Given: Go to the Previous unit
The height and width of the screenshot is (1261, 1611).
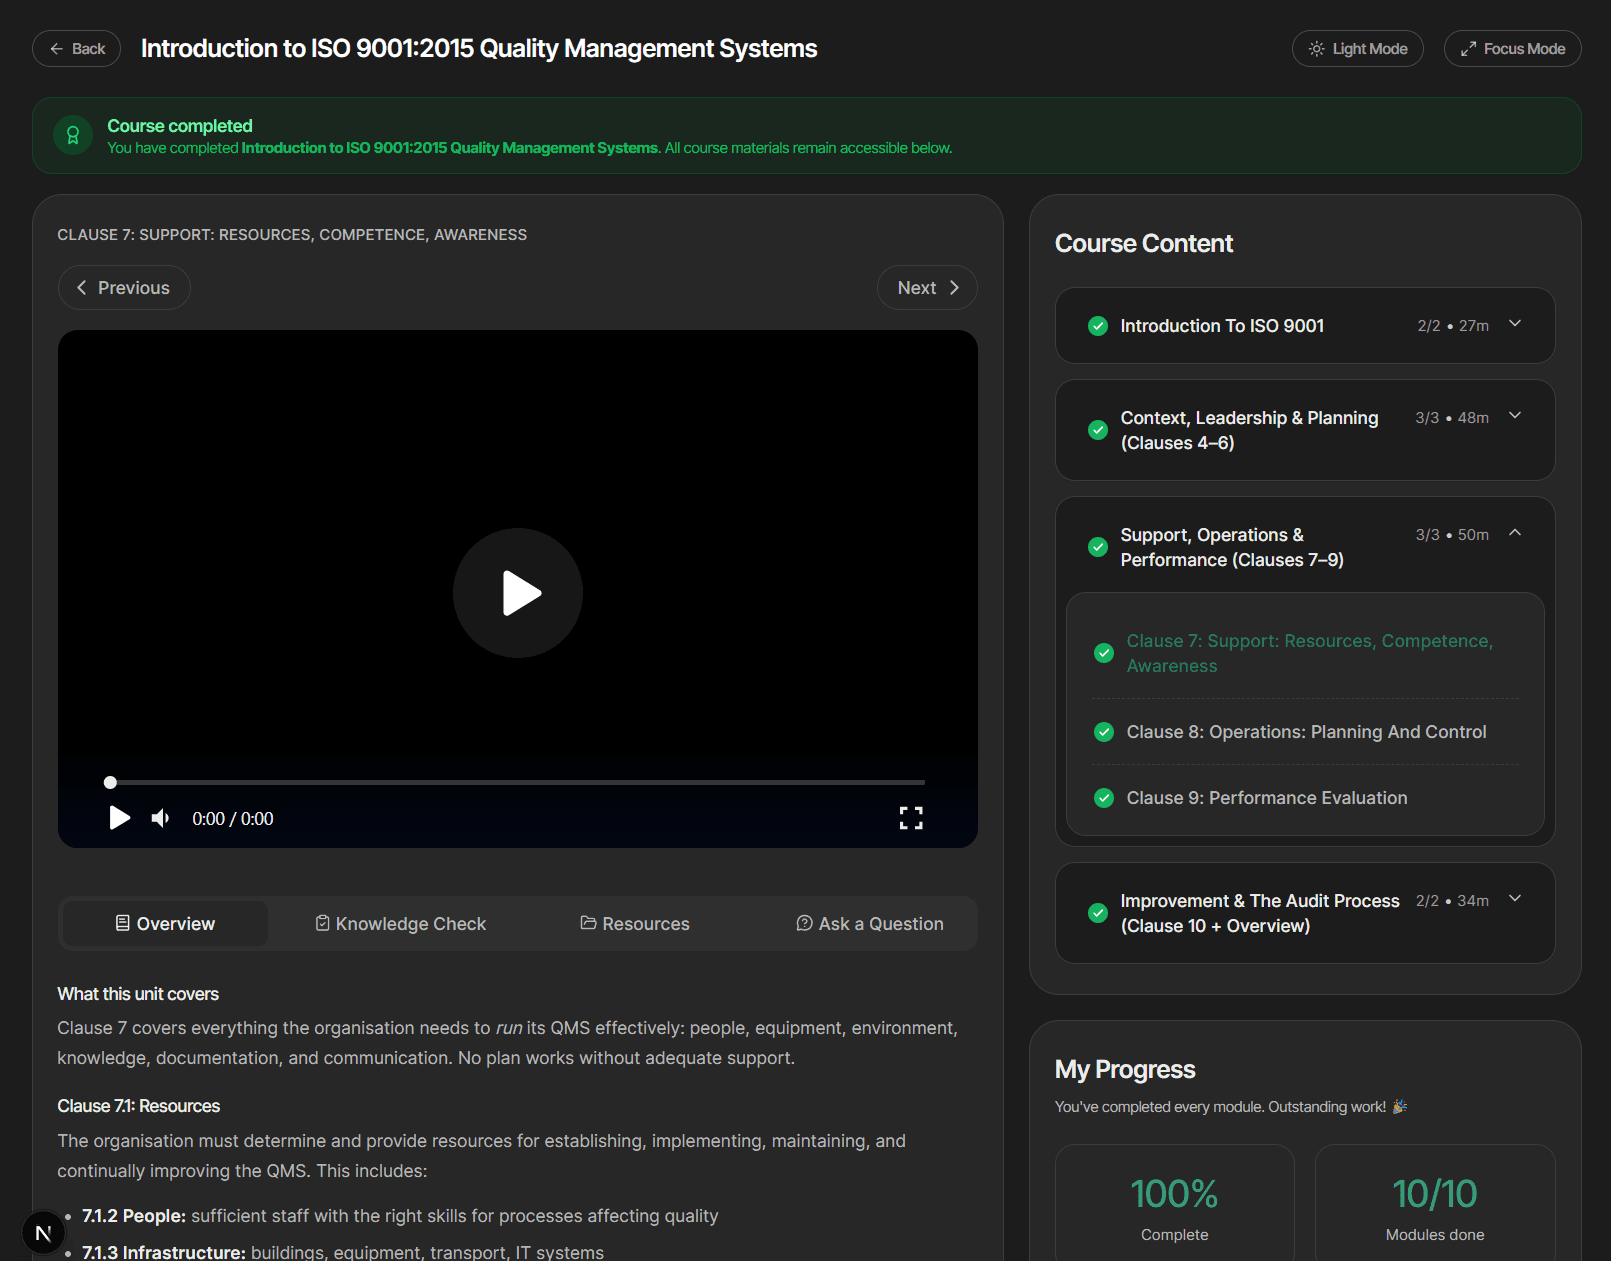Looking at the screenshot, I should [x=124, y=287].
